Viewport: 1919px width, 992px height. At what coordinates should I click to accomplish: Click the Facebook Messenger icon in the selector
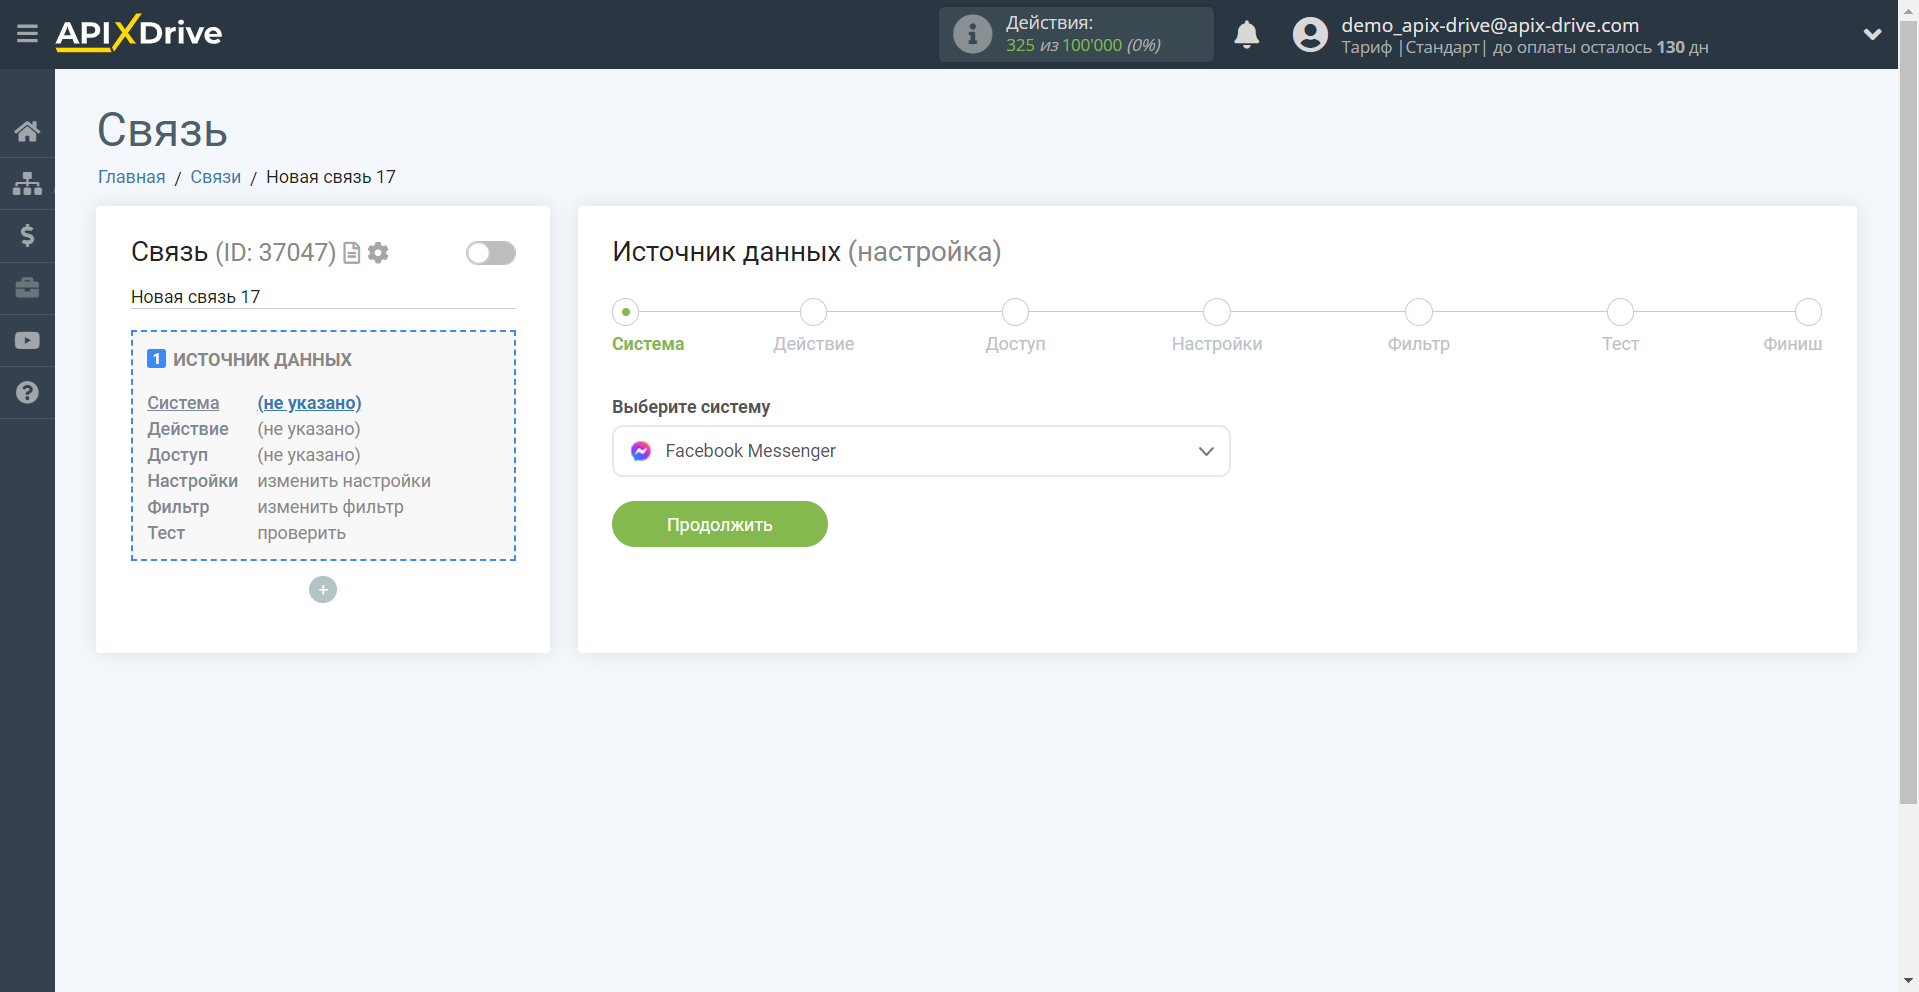click(x=641, y=451)
